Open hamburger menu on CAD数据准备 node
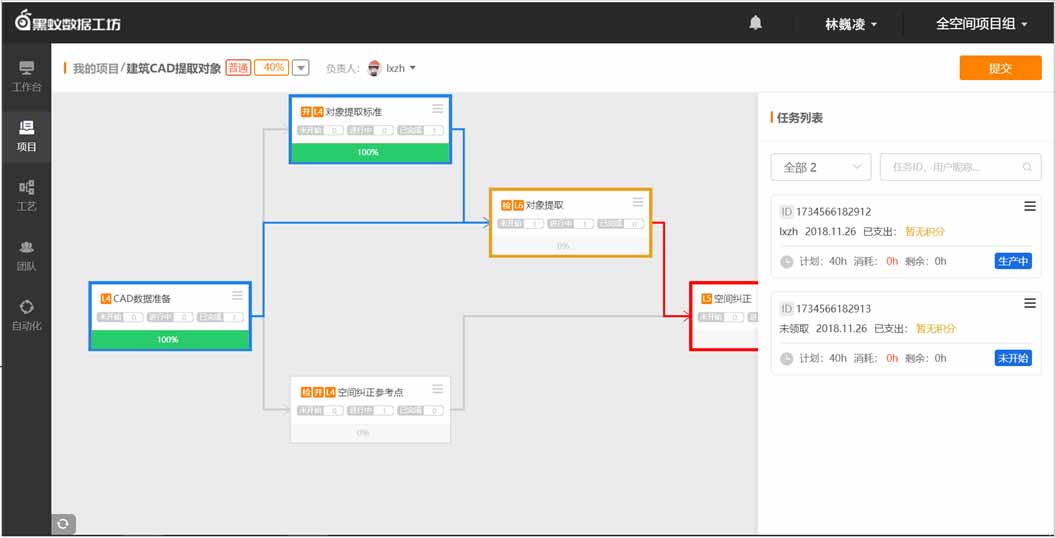The height and width of the screenshot is (538, 1055). point(237,296)
